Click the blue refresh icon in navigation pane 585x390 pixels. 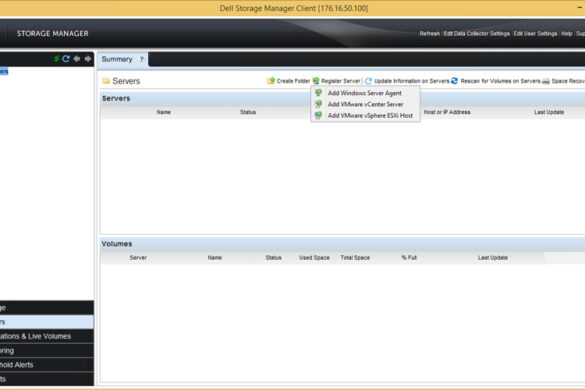coord(66,59)
